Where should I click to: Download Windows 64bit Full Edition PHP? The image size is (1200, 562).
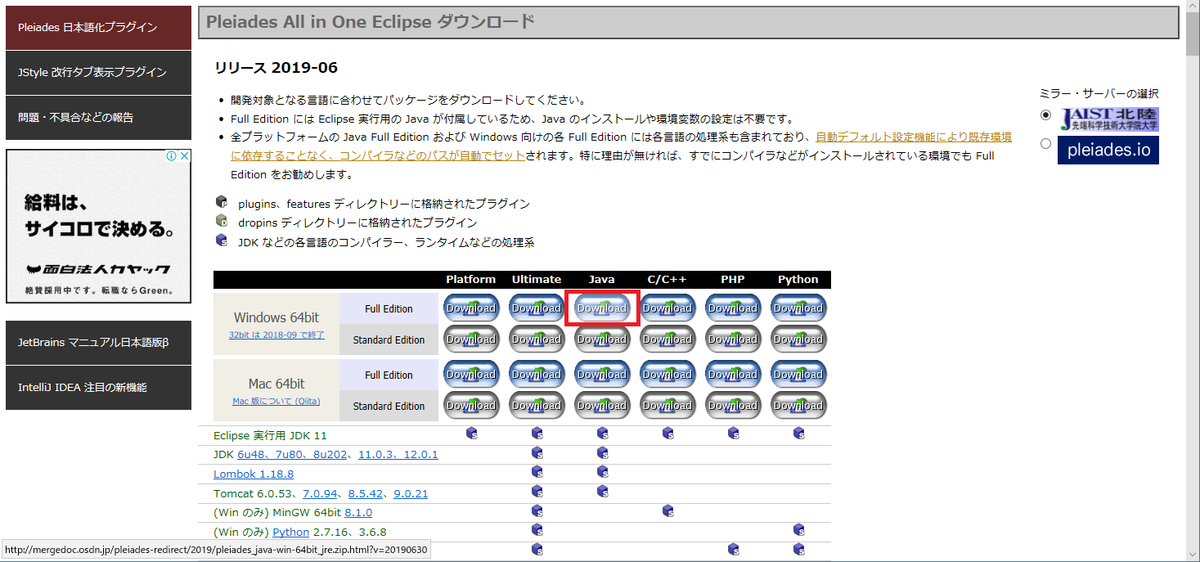[x=733, y=308]
